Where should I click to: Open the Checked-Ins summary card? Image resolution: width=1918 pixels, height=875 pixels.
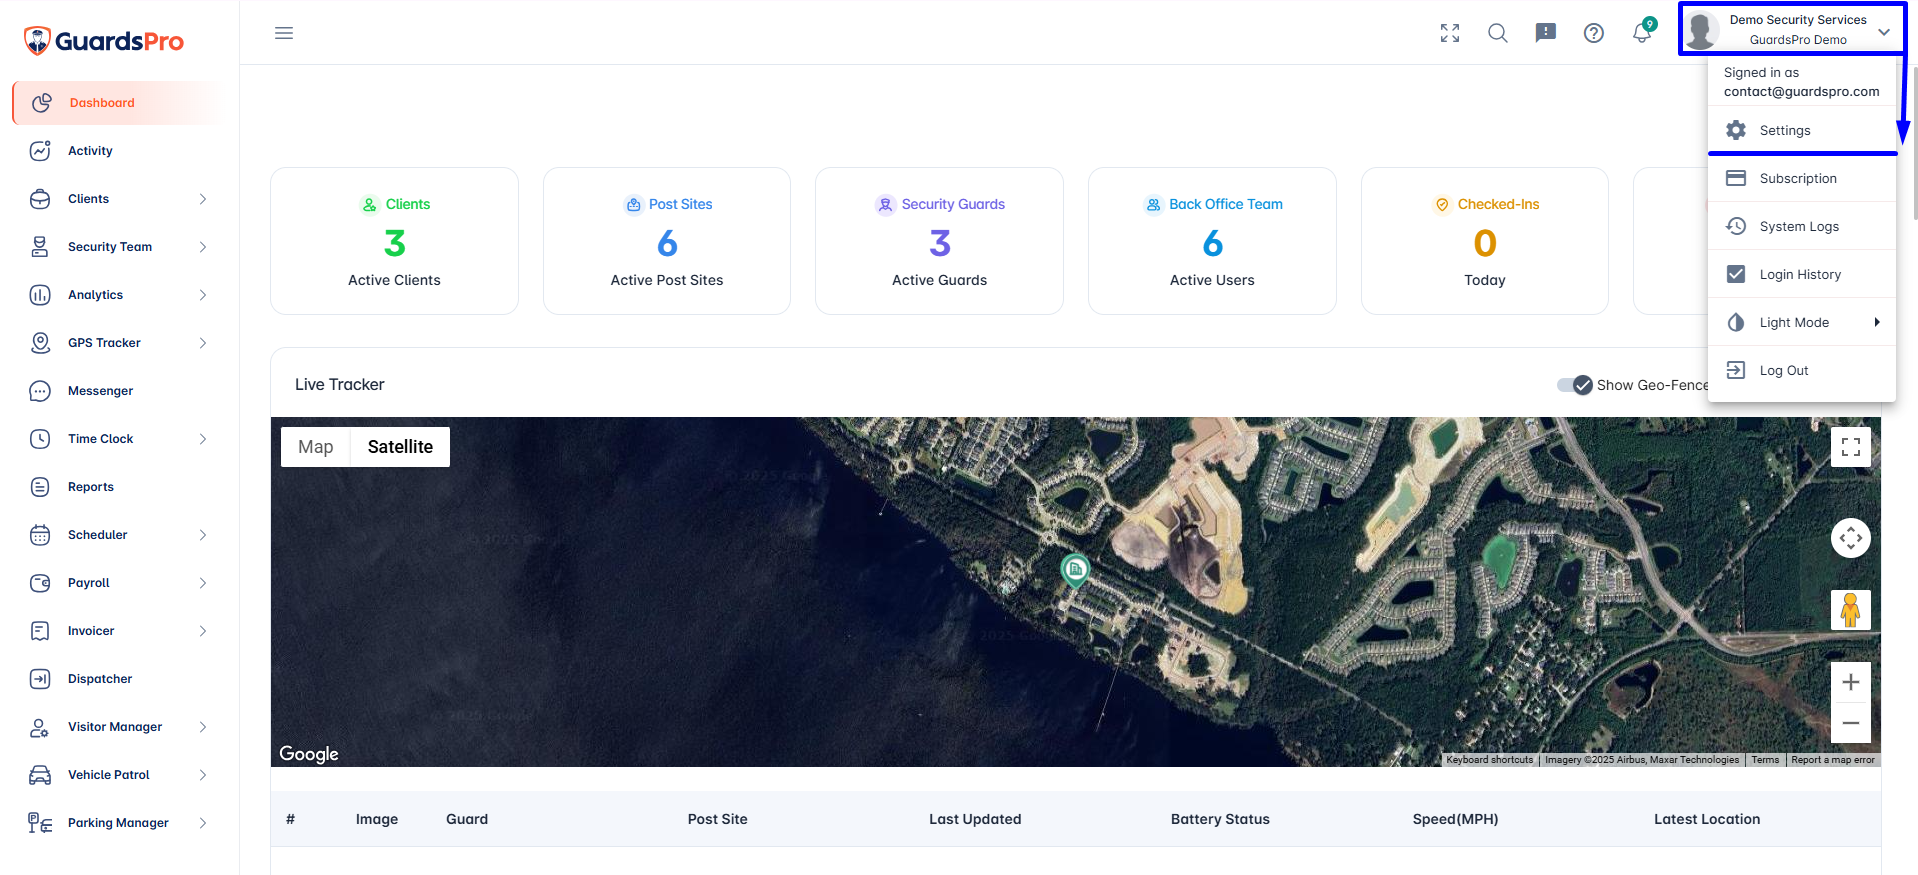[1485, 241]
